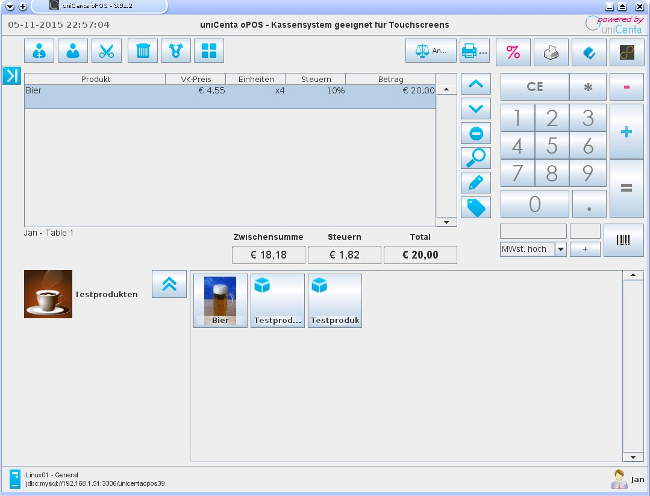Click the barcode button
Screen dimensions: 650x496
pos(623,240)
